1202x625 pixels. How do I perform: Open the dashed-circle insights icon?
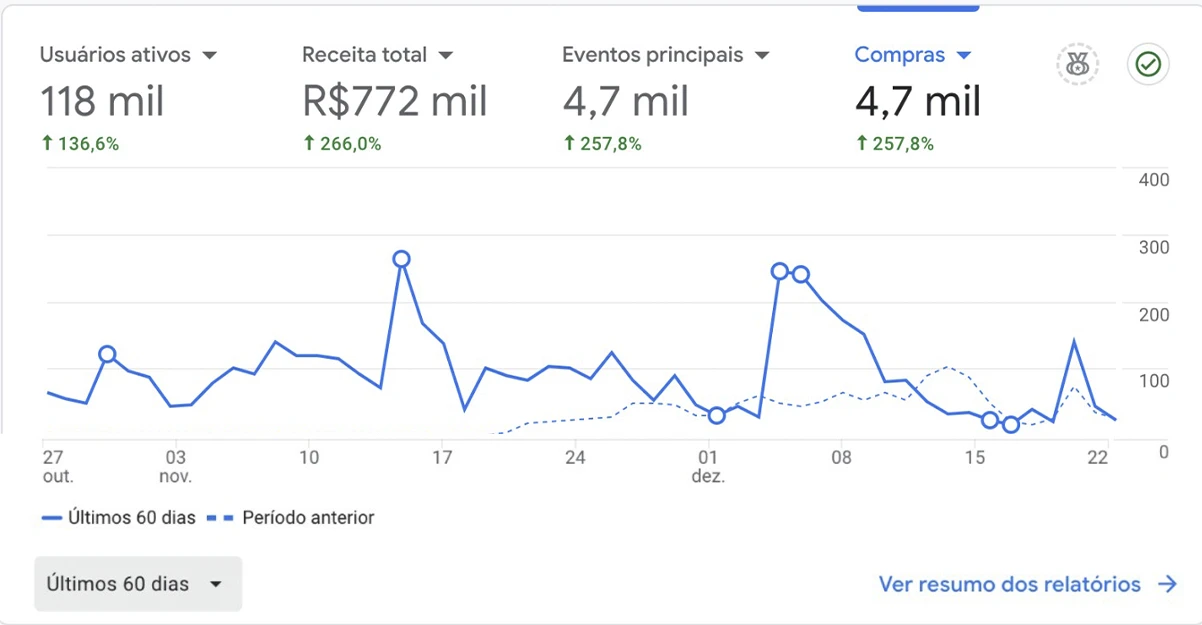pos(1077,65)
